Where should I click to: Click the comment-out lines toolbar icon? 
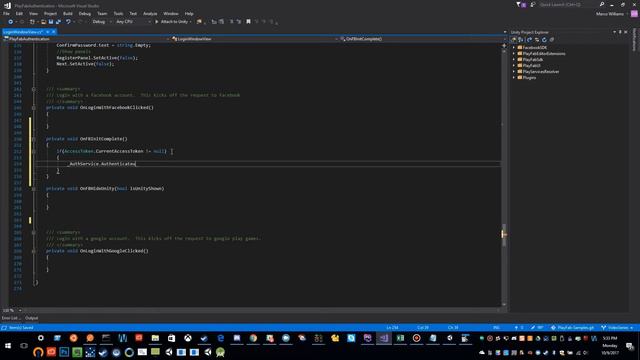tap(231, 22)
